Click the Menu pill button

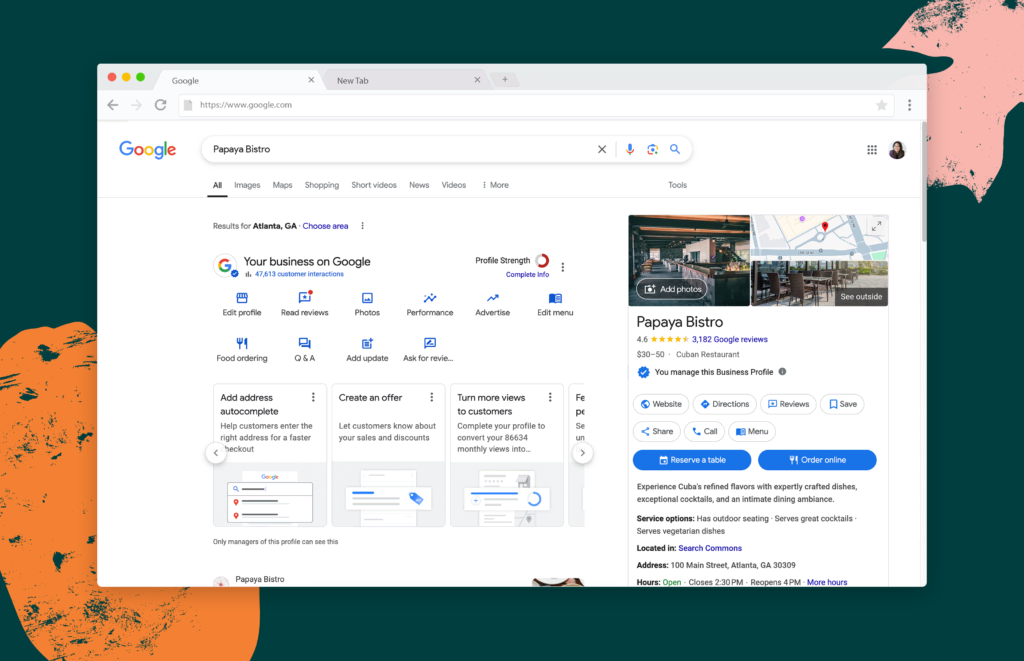(752, 432)
